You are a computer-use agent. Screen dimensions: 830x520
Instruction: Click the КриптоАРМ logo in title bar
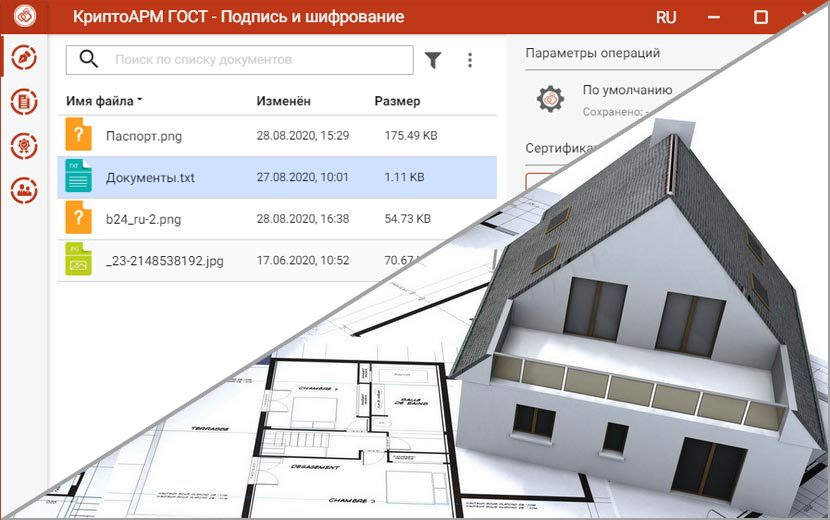click(25, 16)
